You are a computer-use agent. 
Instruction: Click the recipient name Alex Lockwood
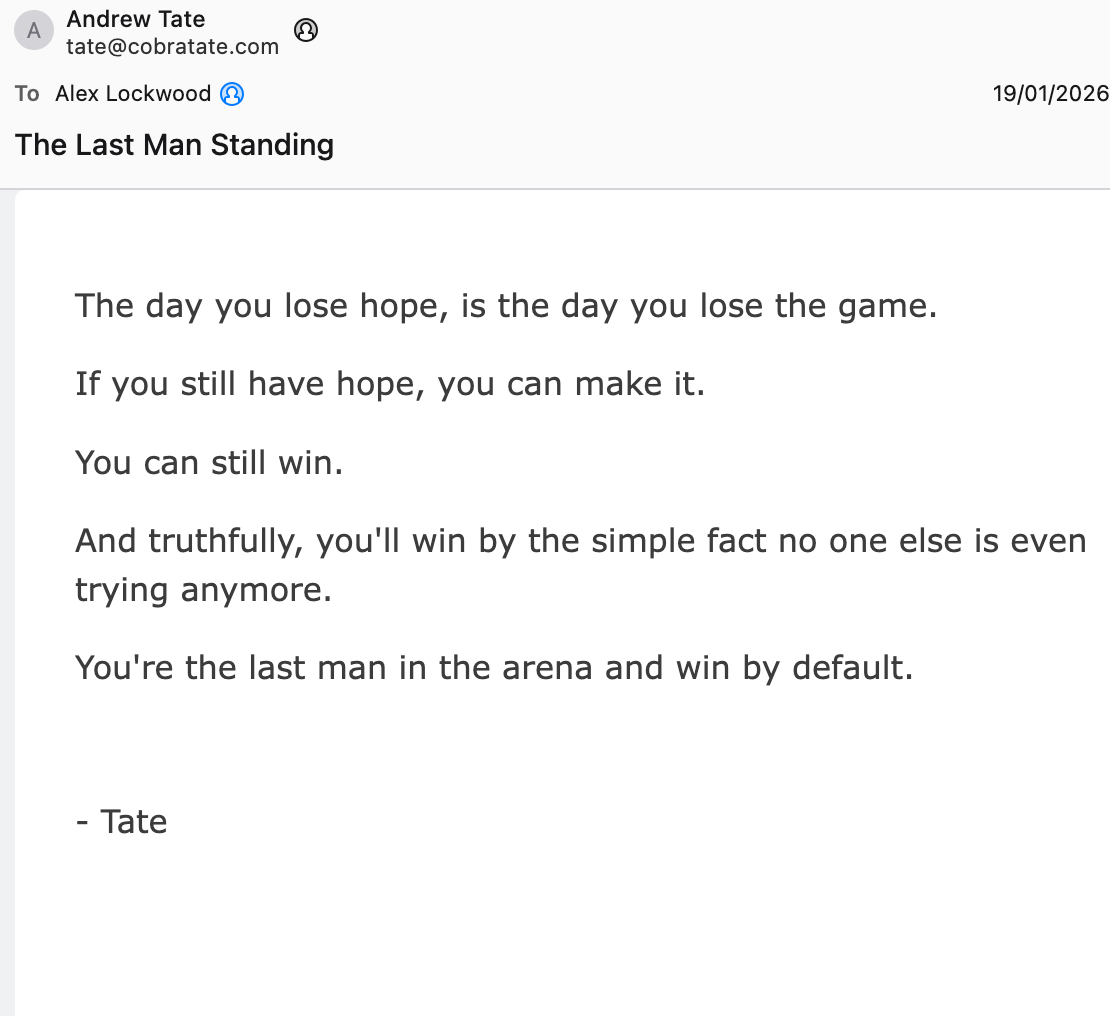coord(133,94)
